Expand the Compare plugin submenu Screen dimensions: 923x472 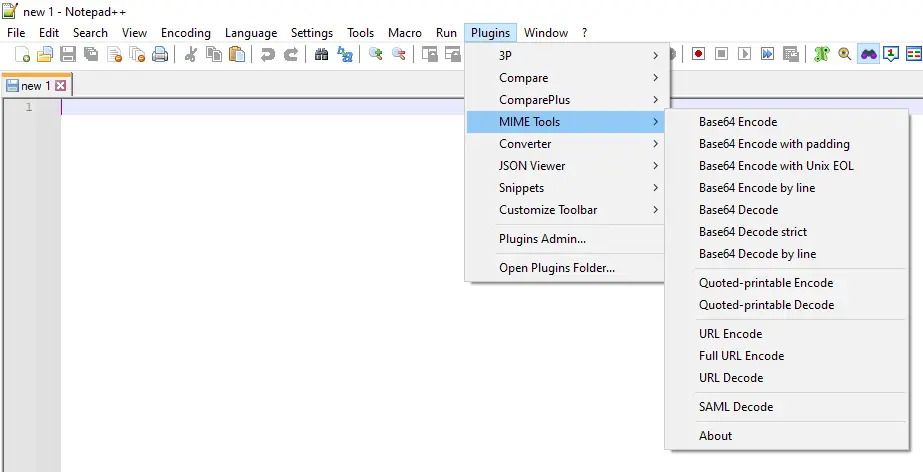coord(567,78)
